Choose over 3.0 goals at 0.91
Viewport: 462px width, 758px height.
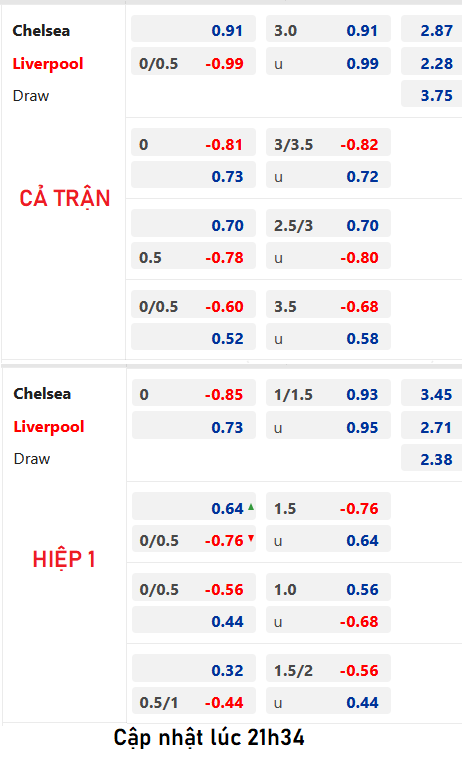pos(328,30)
